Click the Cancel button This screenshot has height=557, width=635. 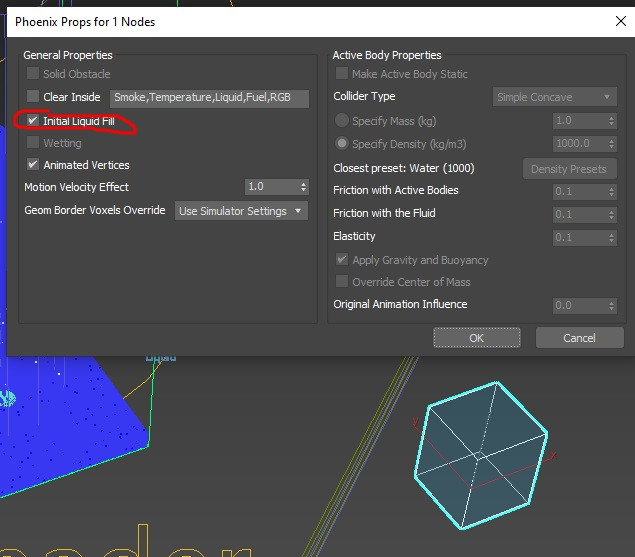click(580, 338)
